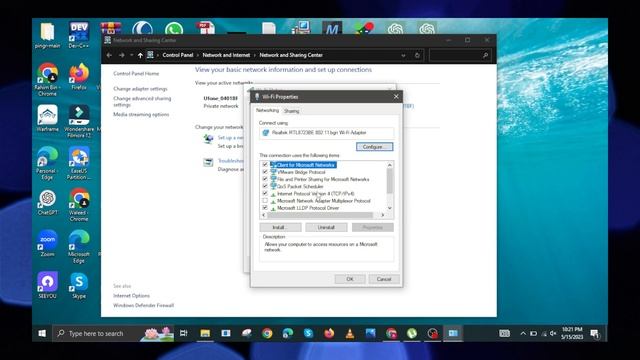Open the ping-main folder on desktop
The image size is (640, 360).
pyautogui.click(x=47, y=35)
